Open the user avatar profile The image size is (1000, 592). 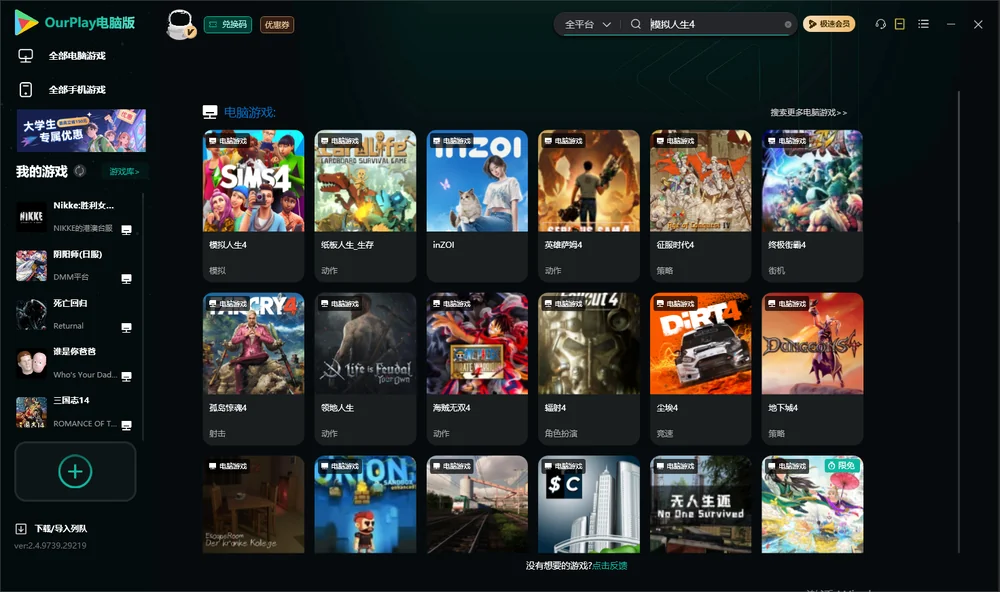click(x=180, y=24)
